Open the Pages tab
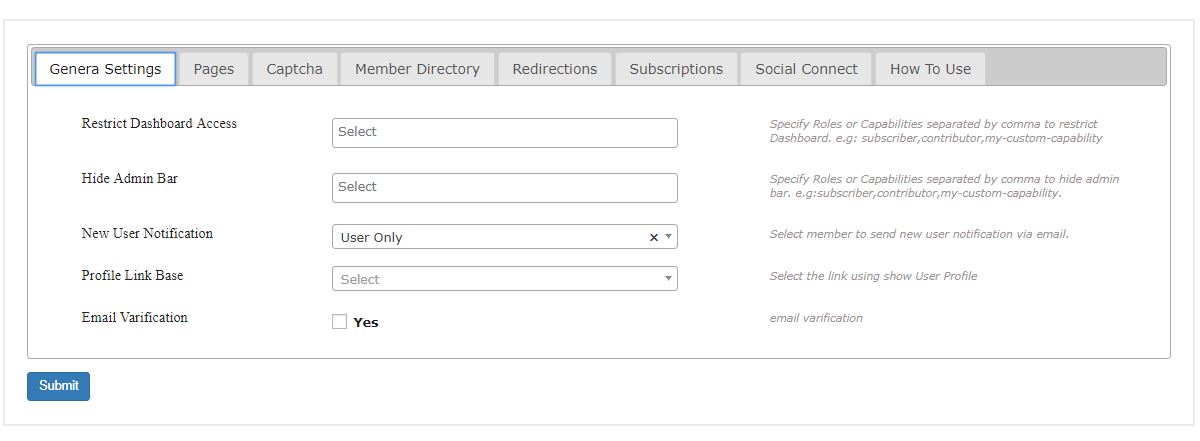This screenshot has height=441, width=1200. [214, 69]
